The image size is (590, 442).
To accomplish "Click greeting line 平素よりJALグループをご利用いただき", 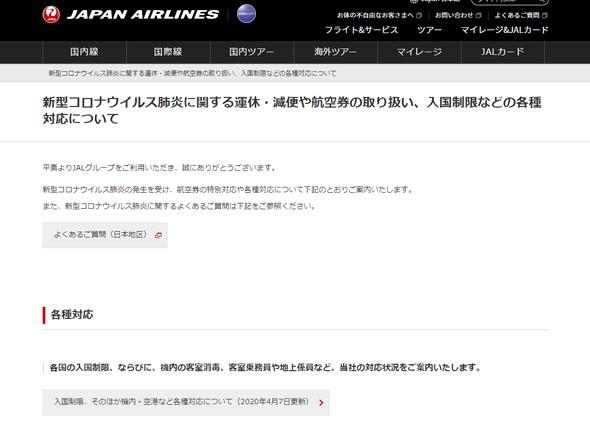I will 159,168.
